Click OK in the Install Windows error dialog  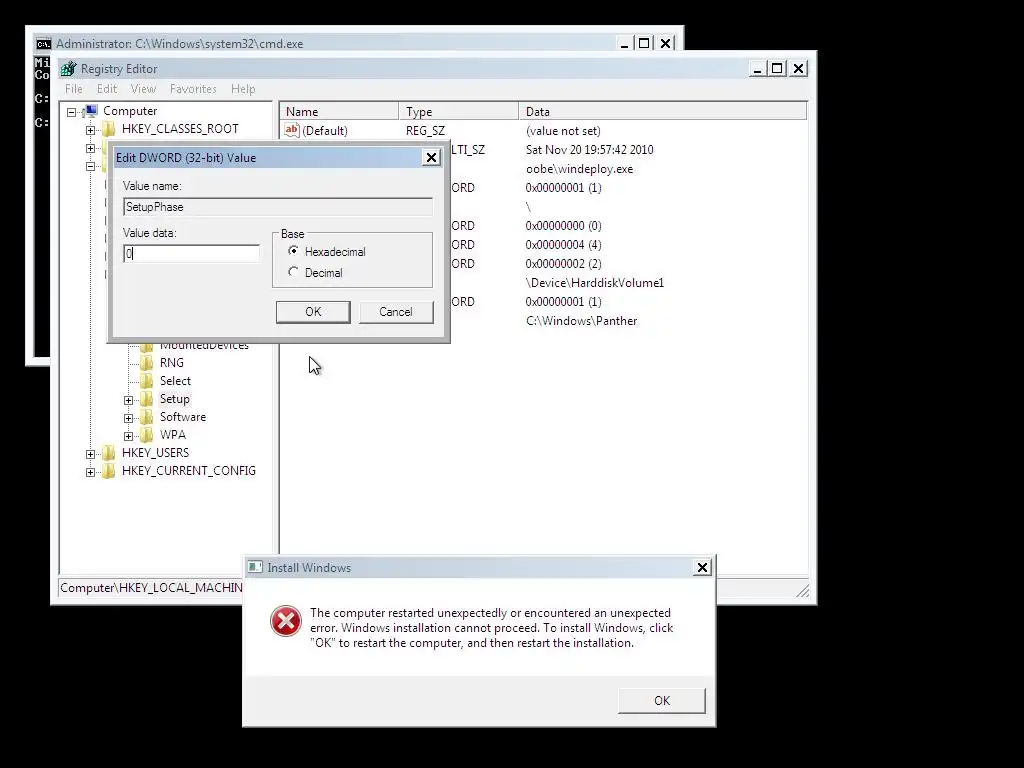pyautogui.click(x=662, y=700)
